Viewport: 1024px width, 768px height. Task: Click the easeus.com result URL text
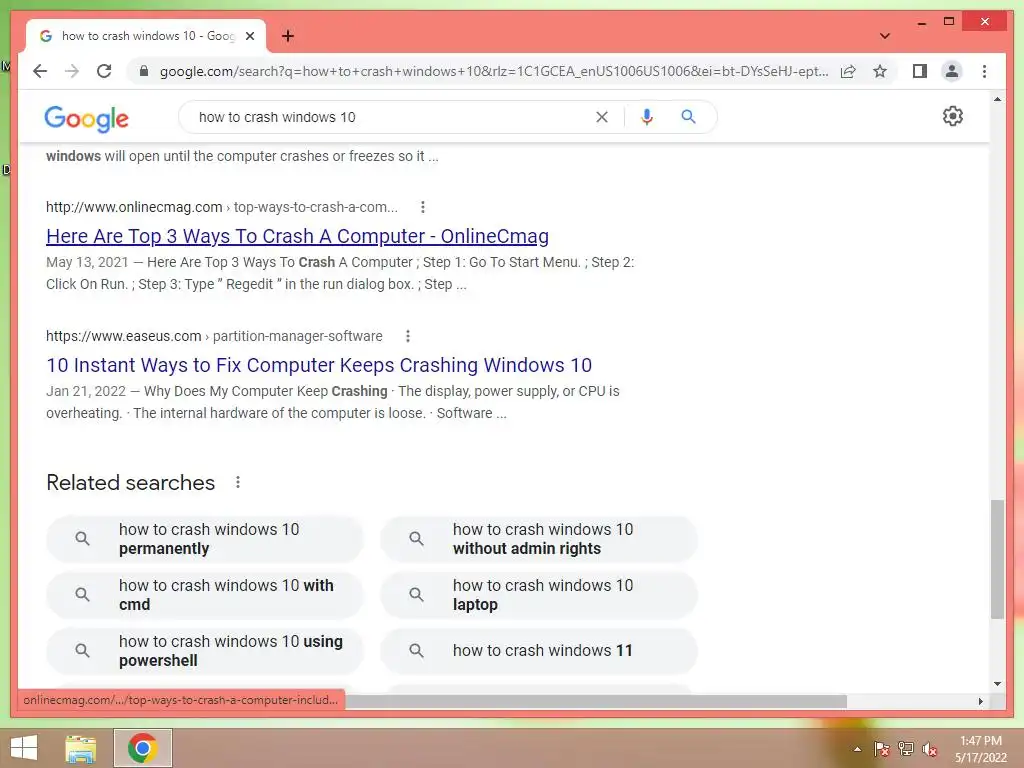tap(214, 336)
